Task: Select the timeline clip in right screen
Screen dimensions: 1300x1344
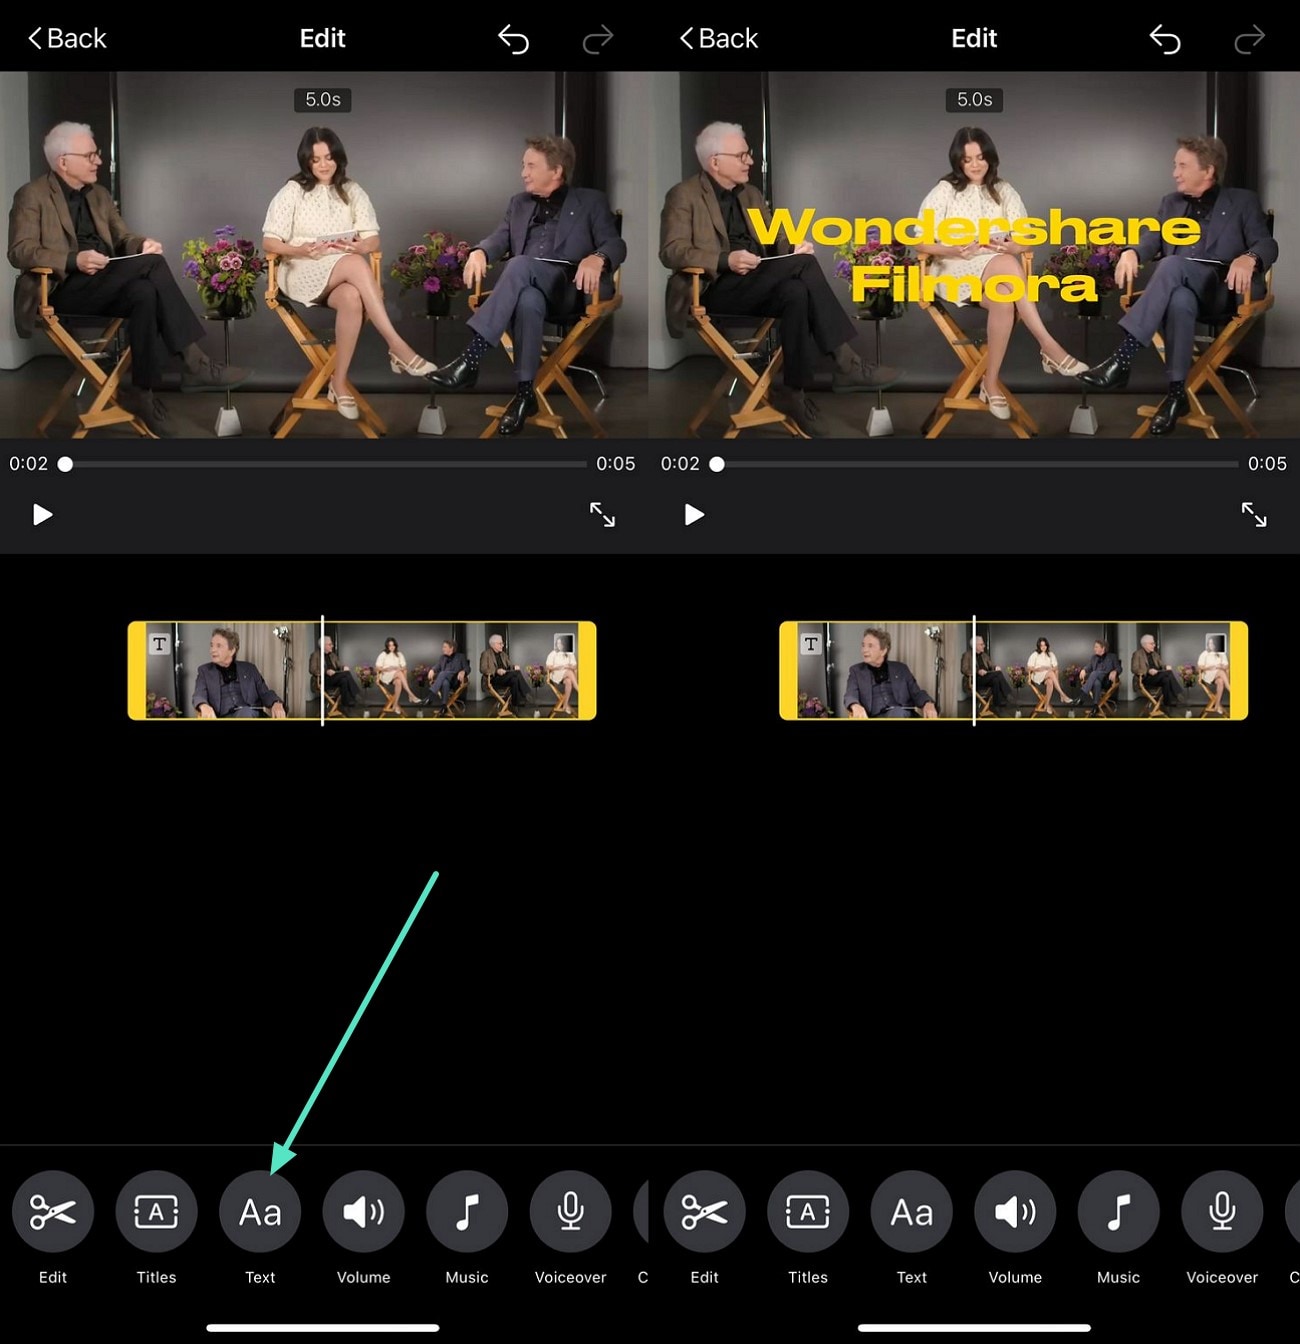Action: [x=1014, y=670]
